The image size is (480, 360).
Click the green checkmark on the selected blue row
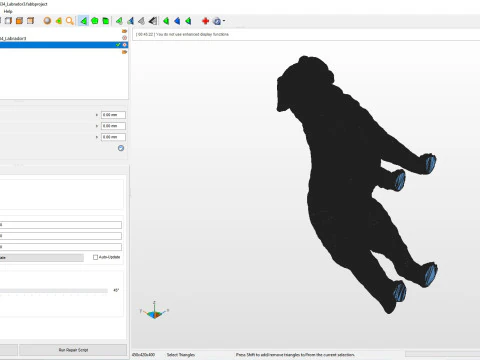(x=118, y=45)
